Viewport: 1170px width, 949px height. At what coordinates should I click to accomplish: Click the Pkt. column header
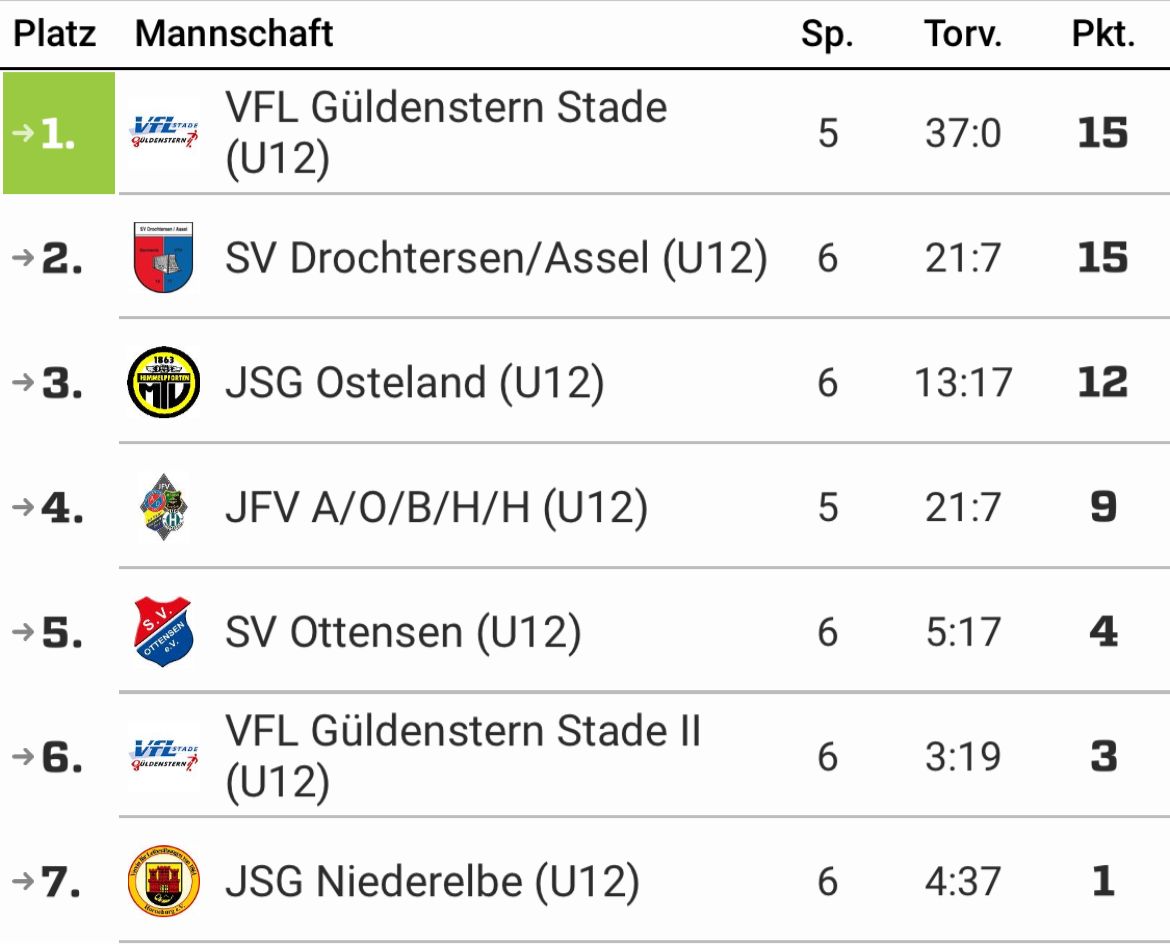[1103, 34]
